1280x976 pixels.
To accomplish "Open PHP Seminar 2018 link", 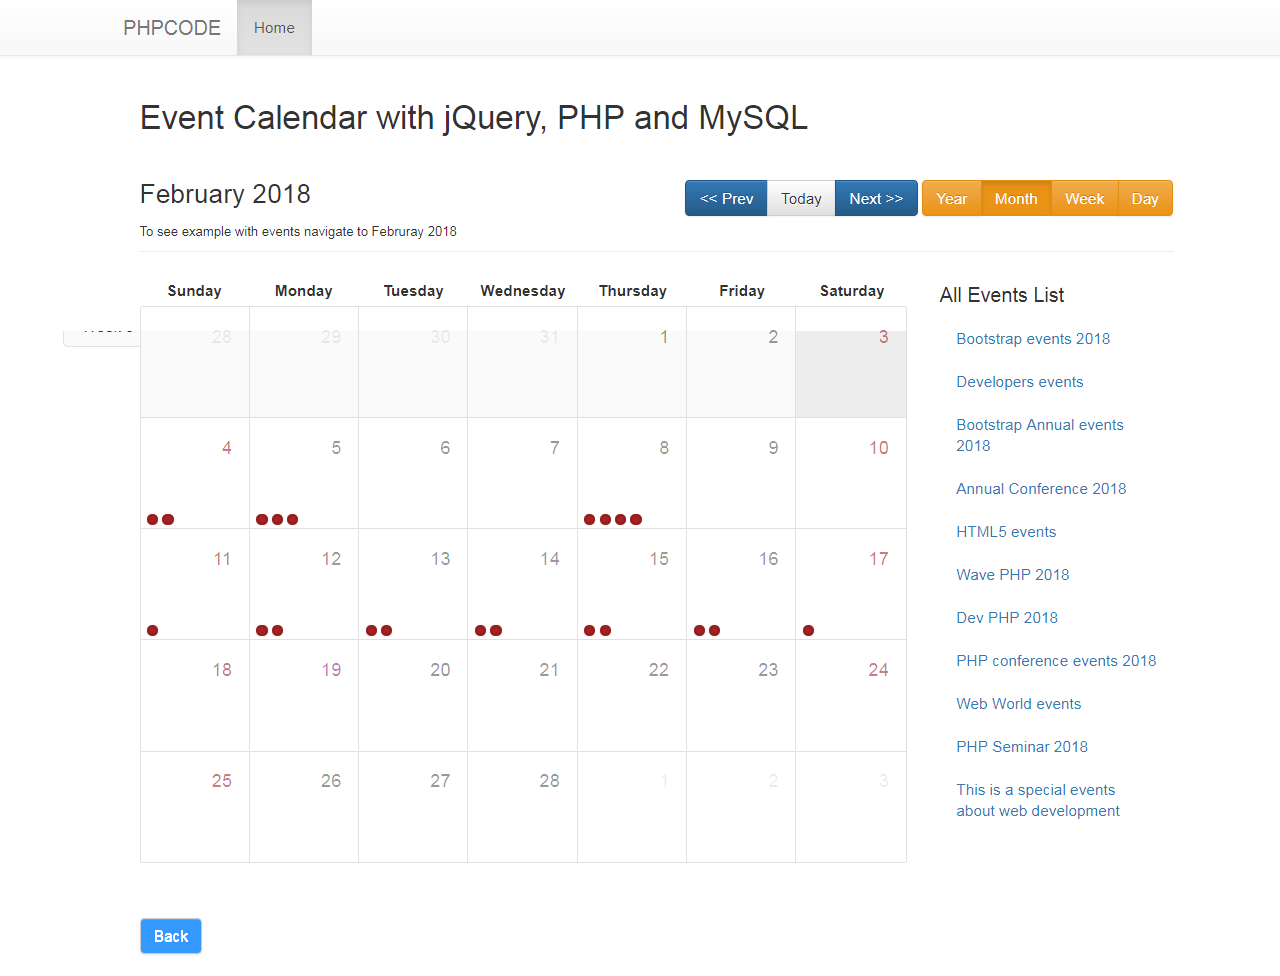I will point(1022,746).
